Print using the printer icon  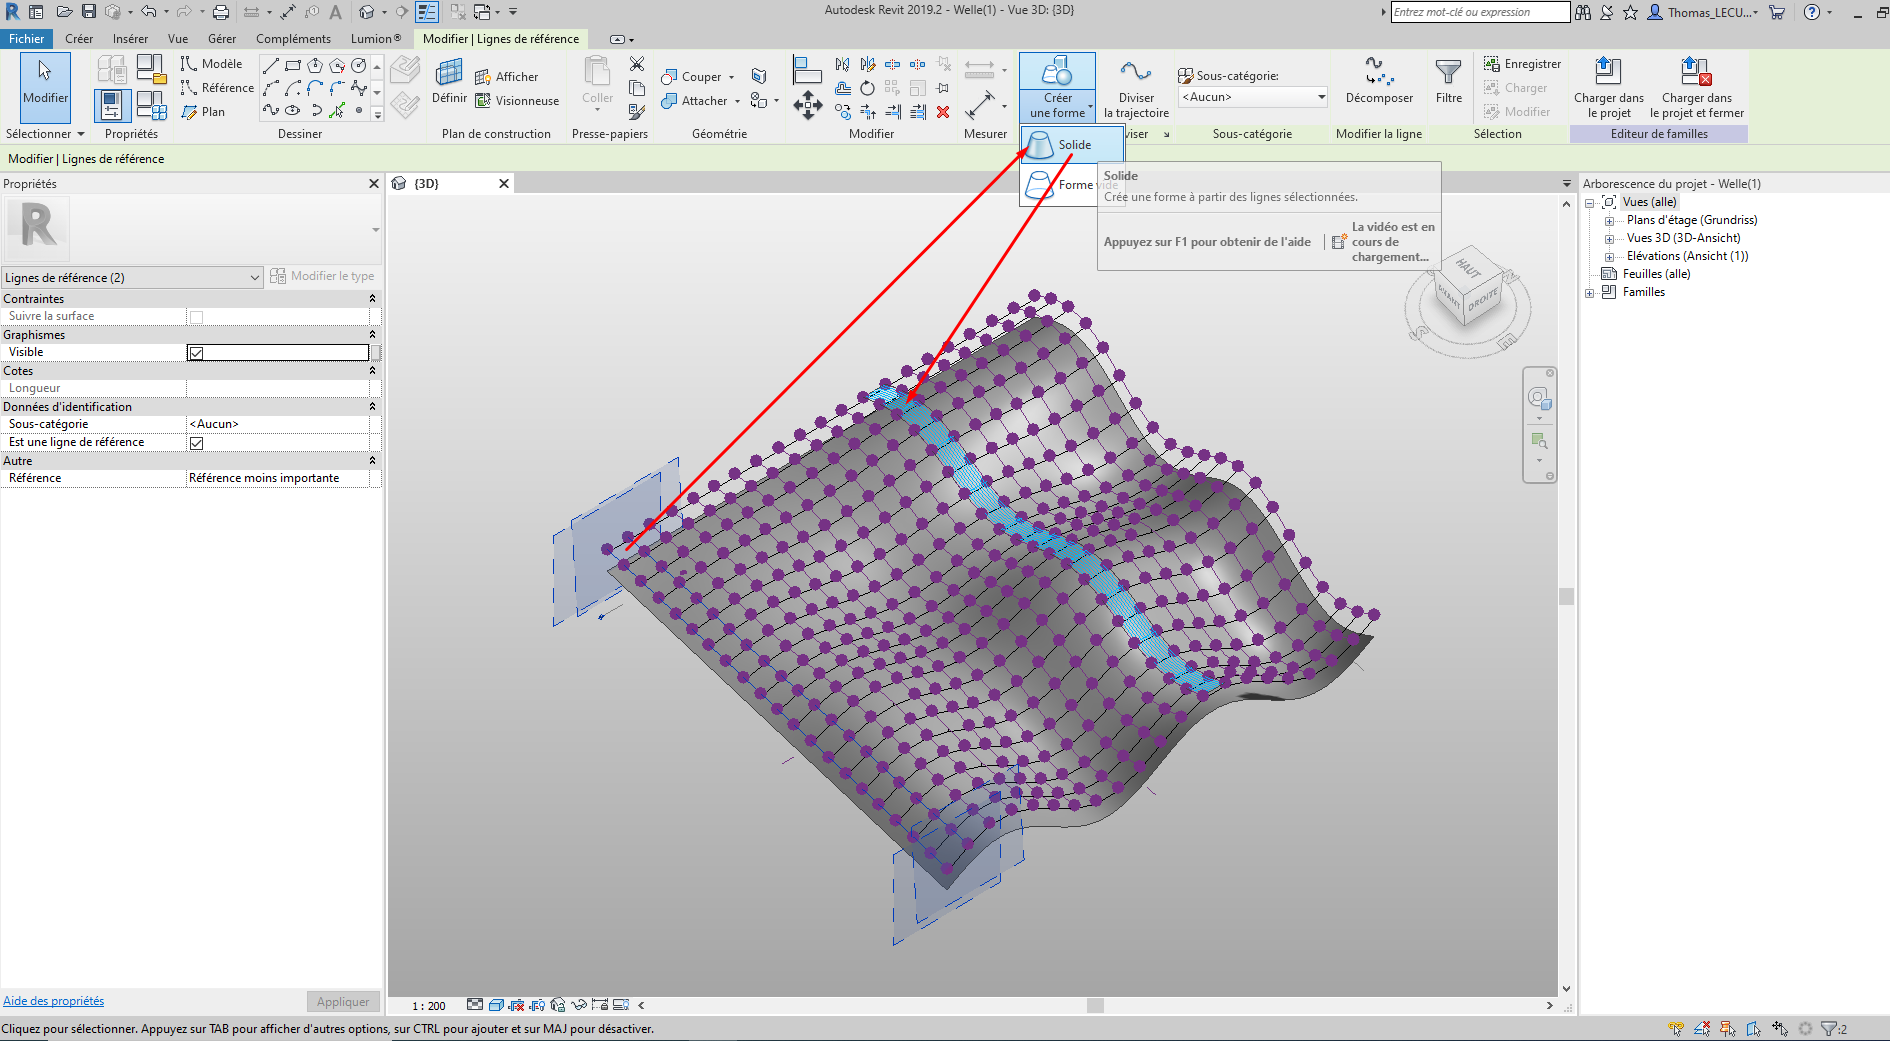pyautogui.click(x=221, y=12)
